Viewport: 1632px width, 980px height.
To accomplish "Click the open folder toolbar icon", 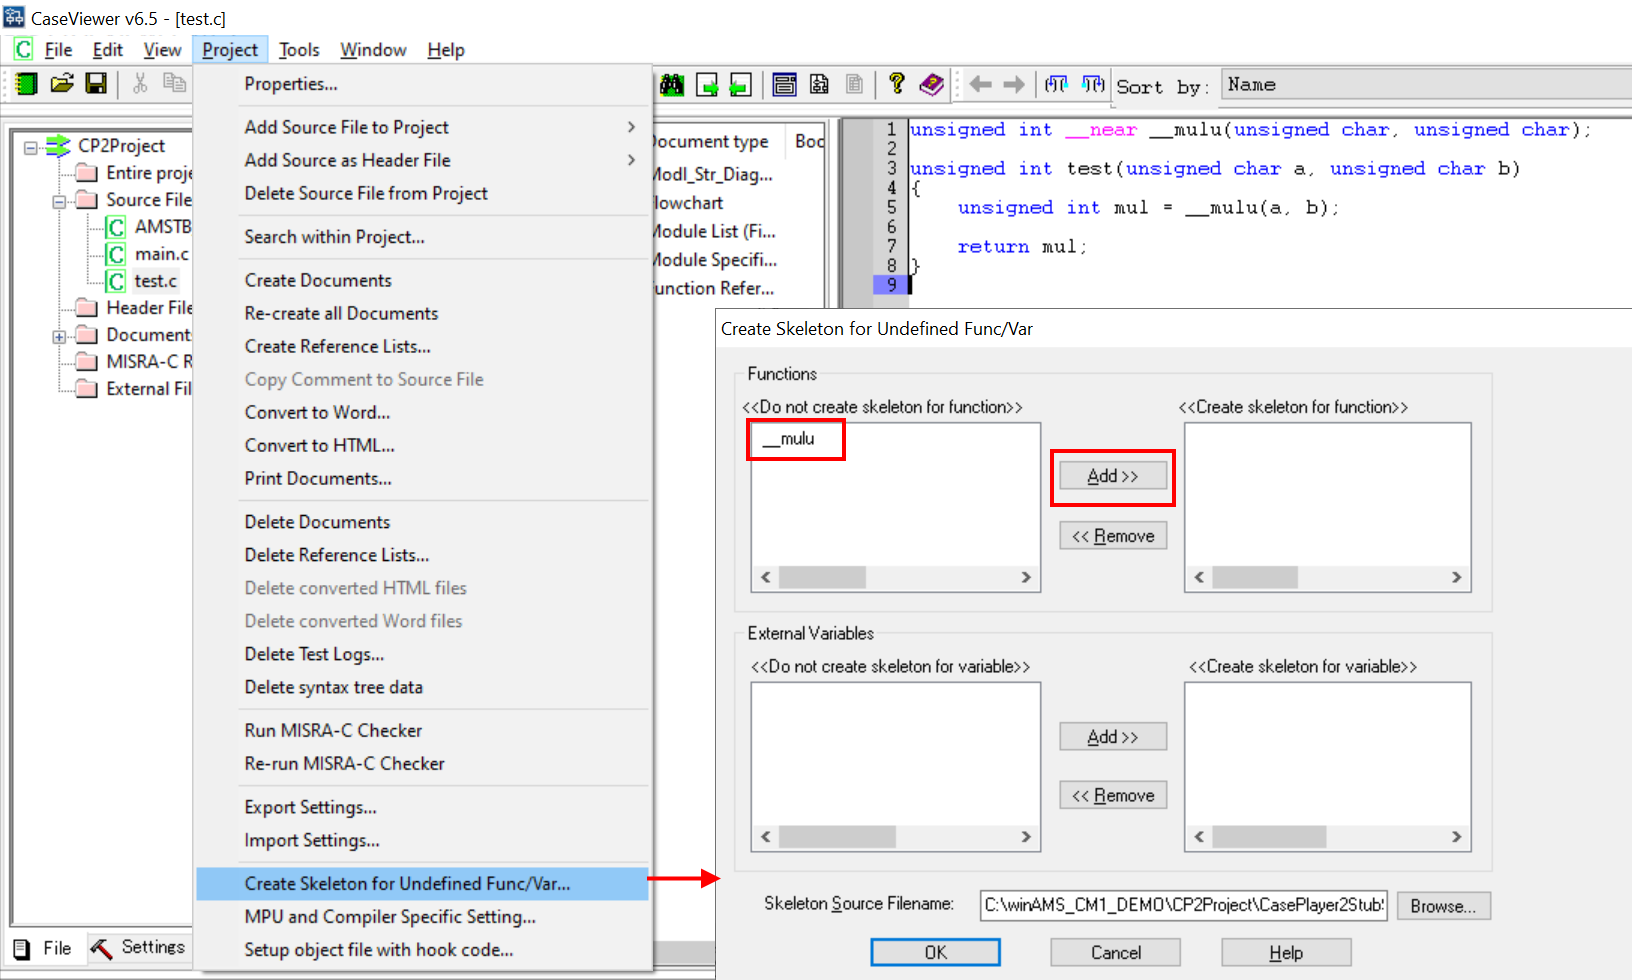I will (x=62, y=84).
